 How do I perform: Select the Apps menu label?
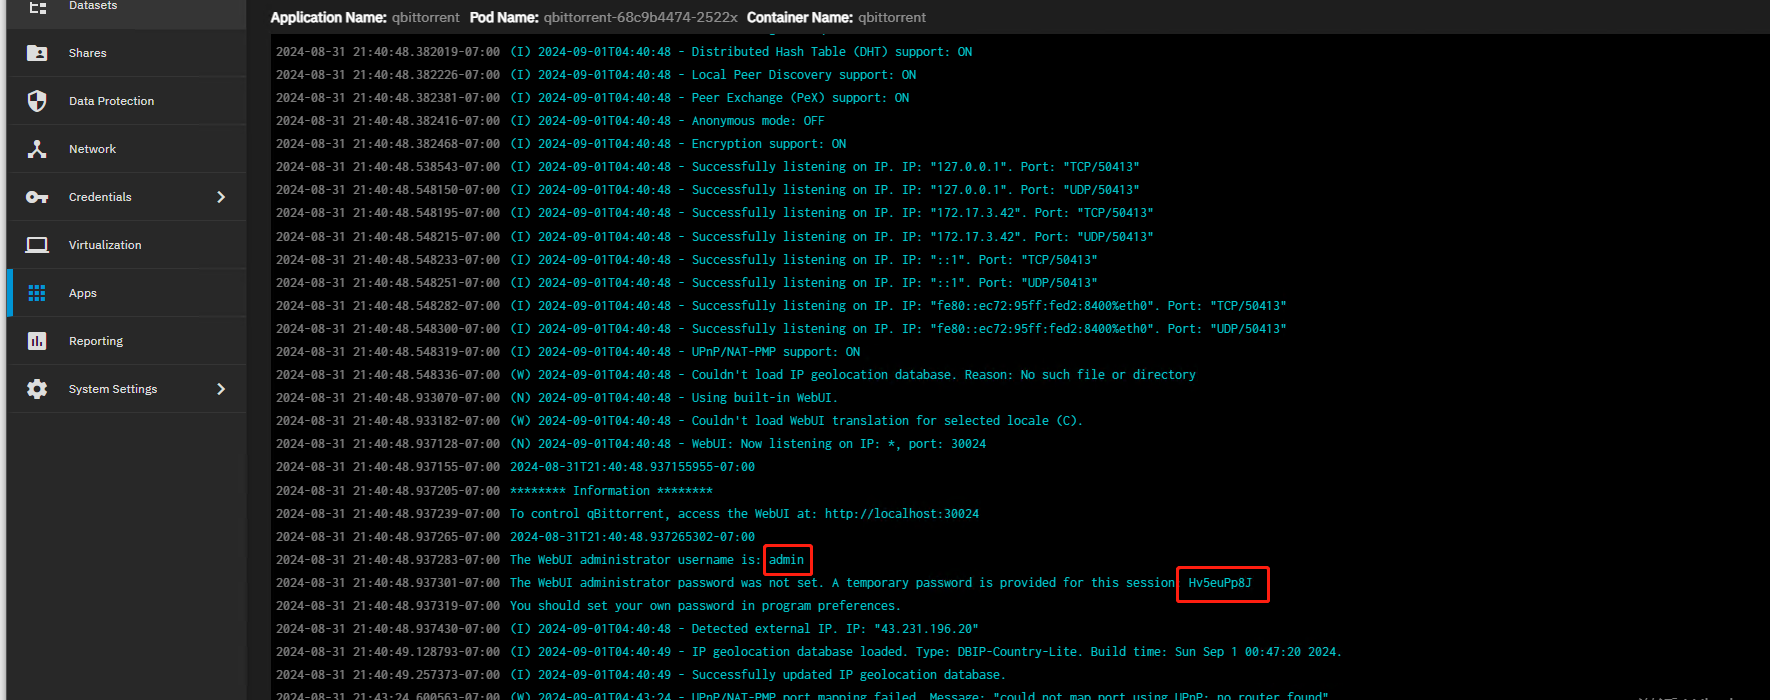[x=83, y=293]
